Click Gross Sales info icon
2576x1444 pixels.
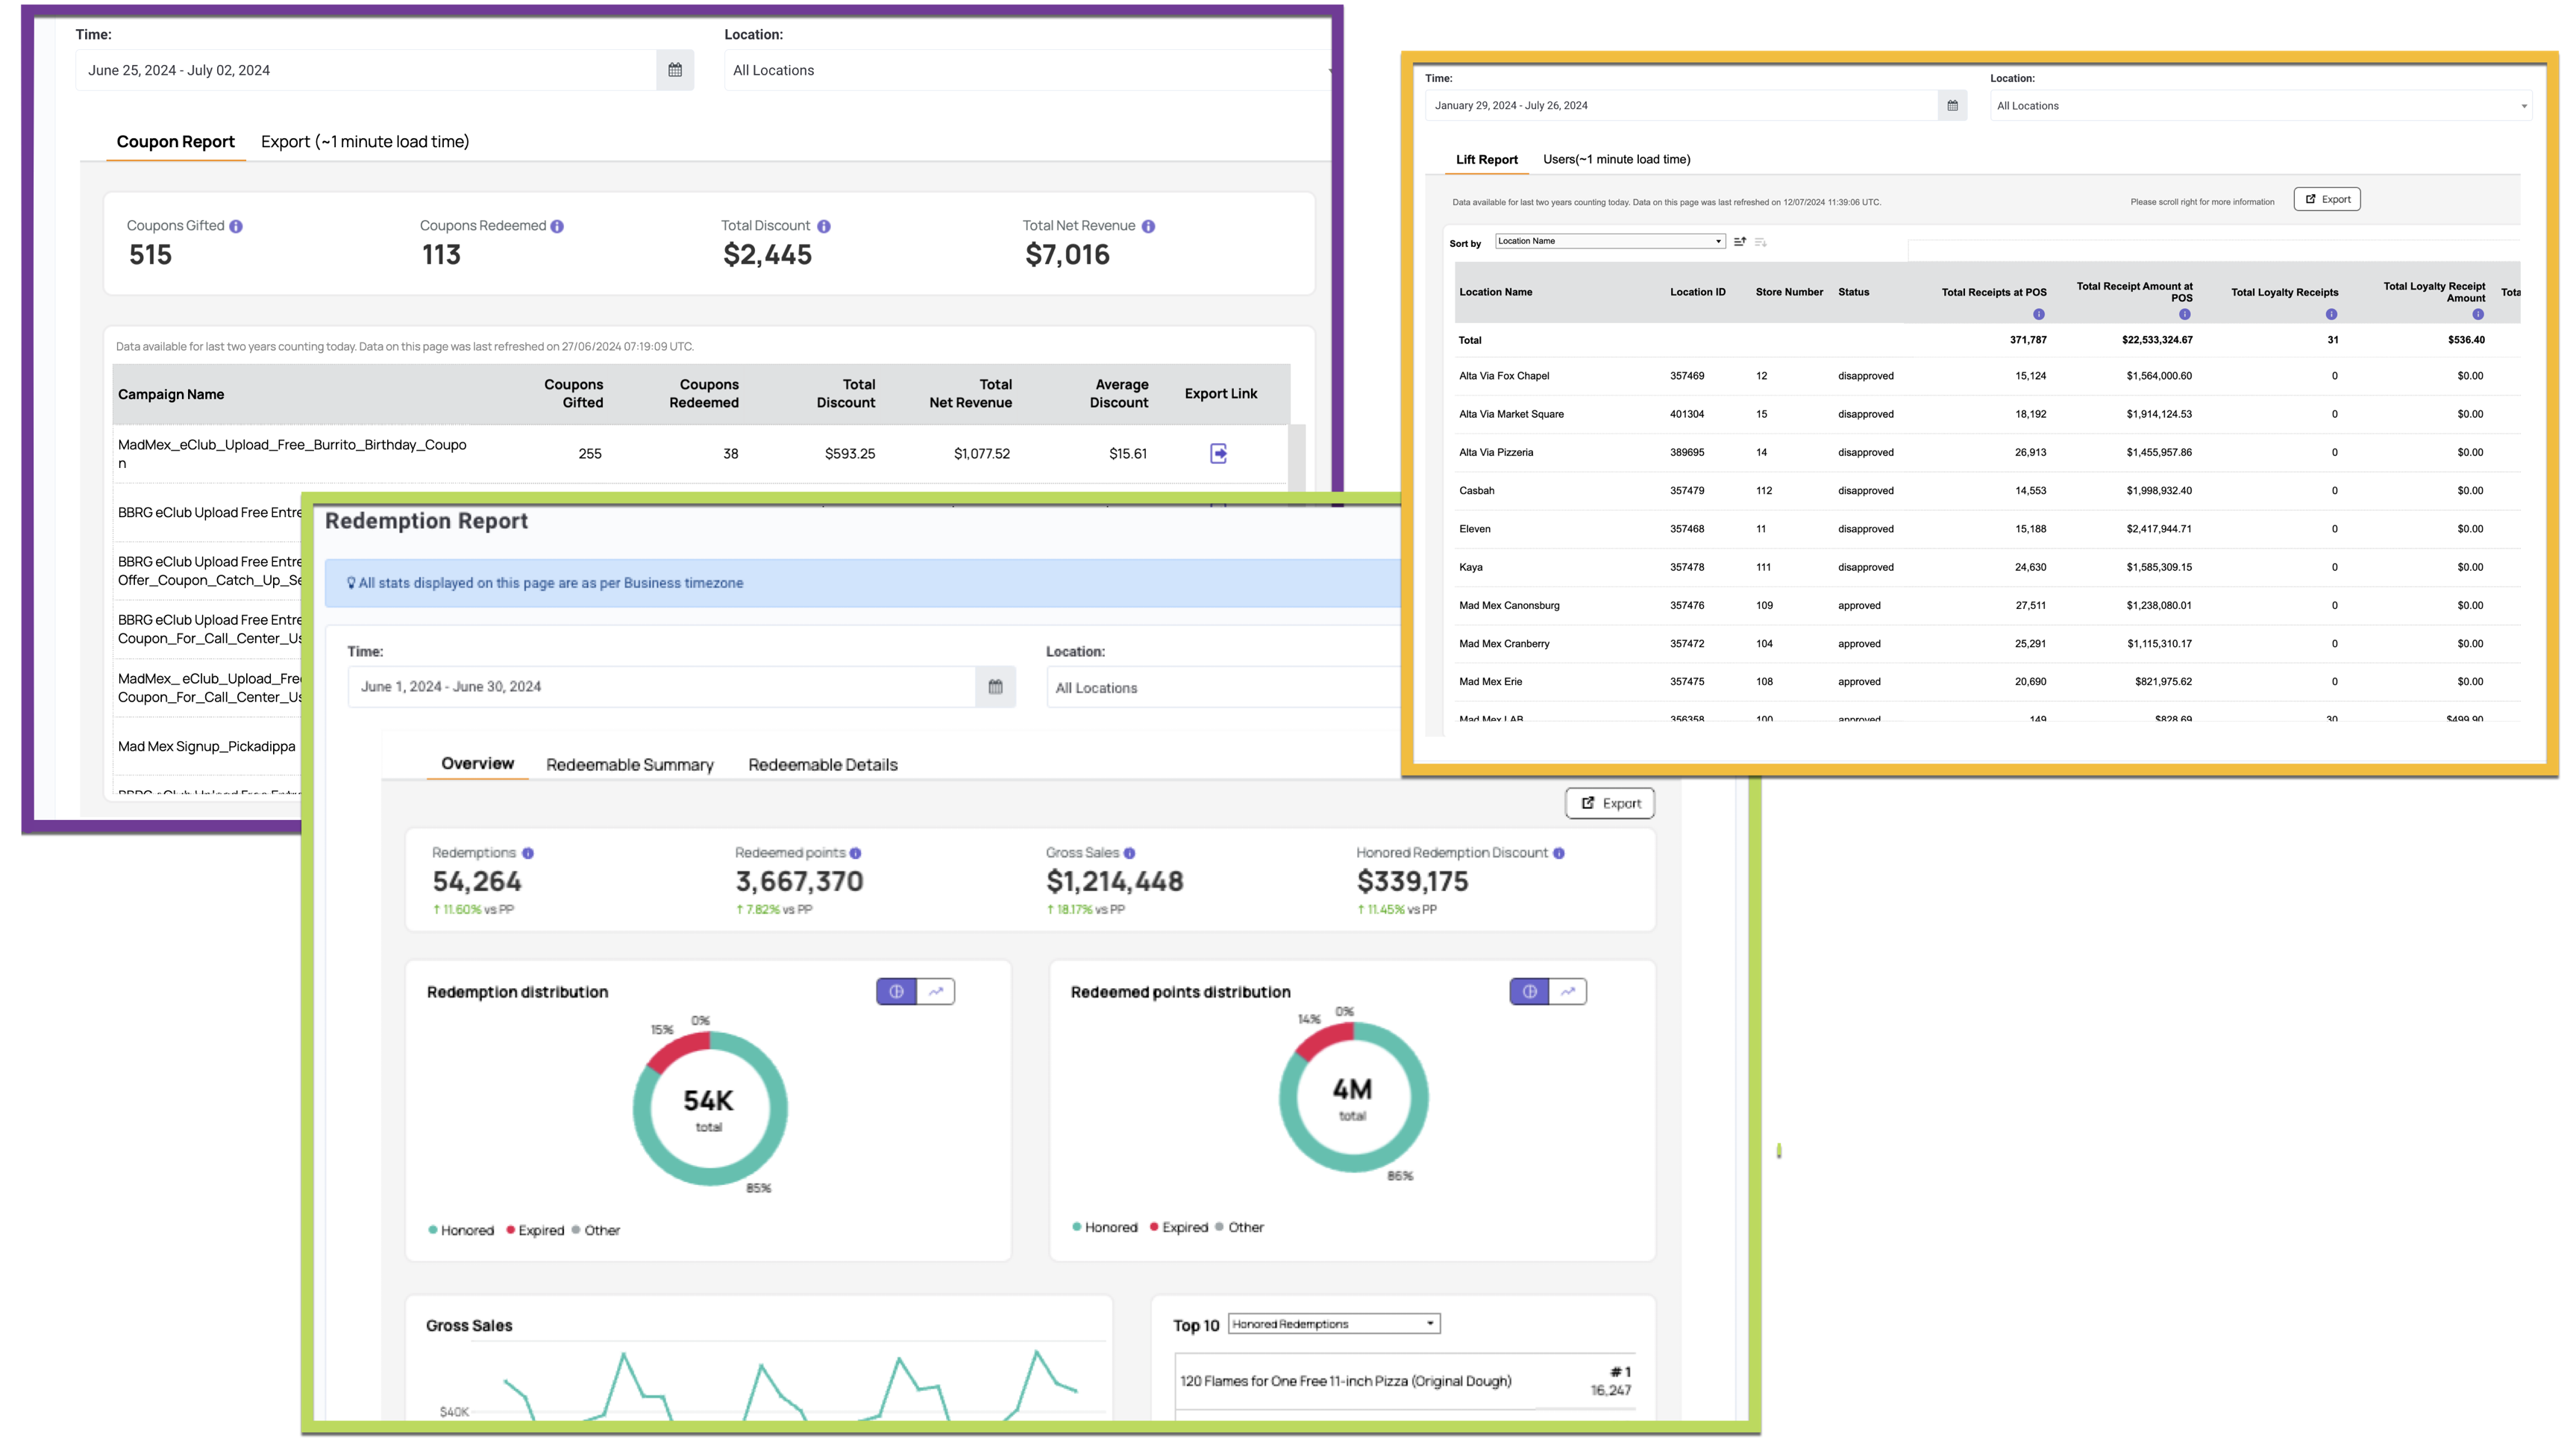point(1129,853)
